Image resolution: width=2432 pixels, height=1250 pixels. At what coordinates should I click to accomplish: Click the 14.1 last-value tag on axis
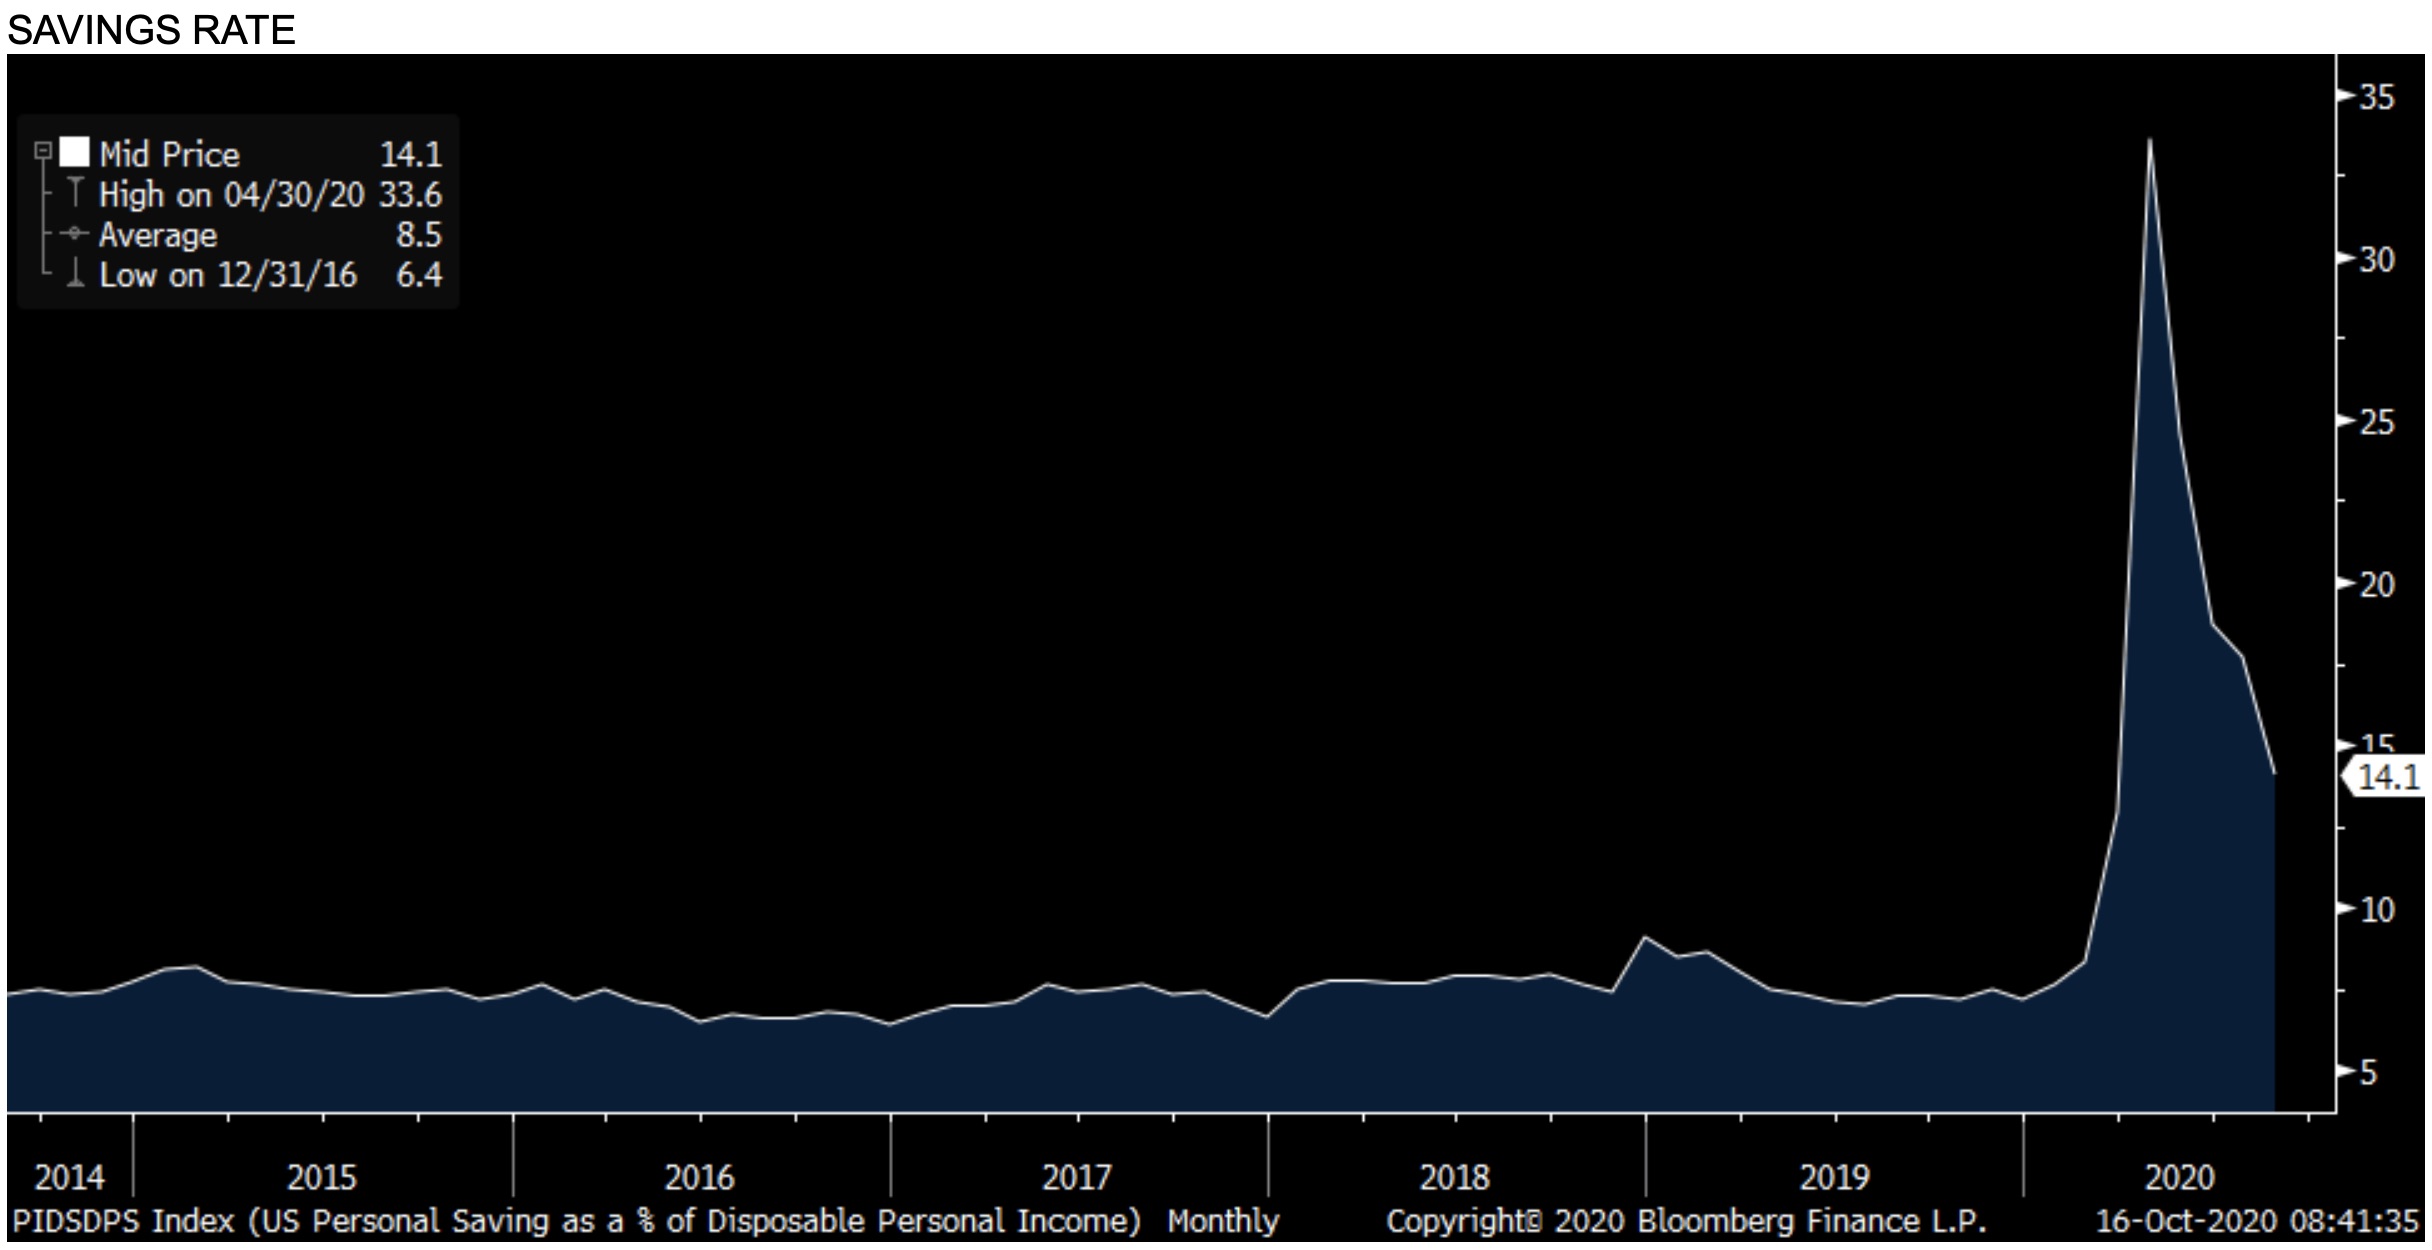click(x=2387, y=777)
